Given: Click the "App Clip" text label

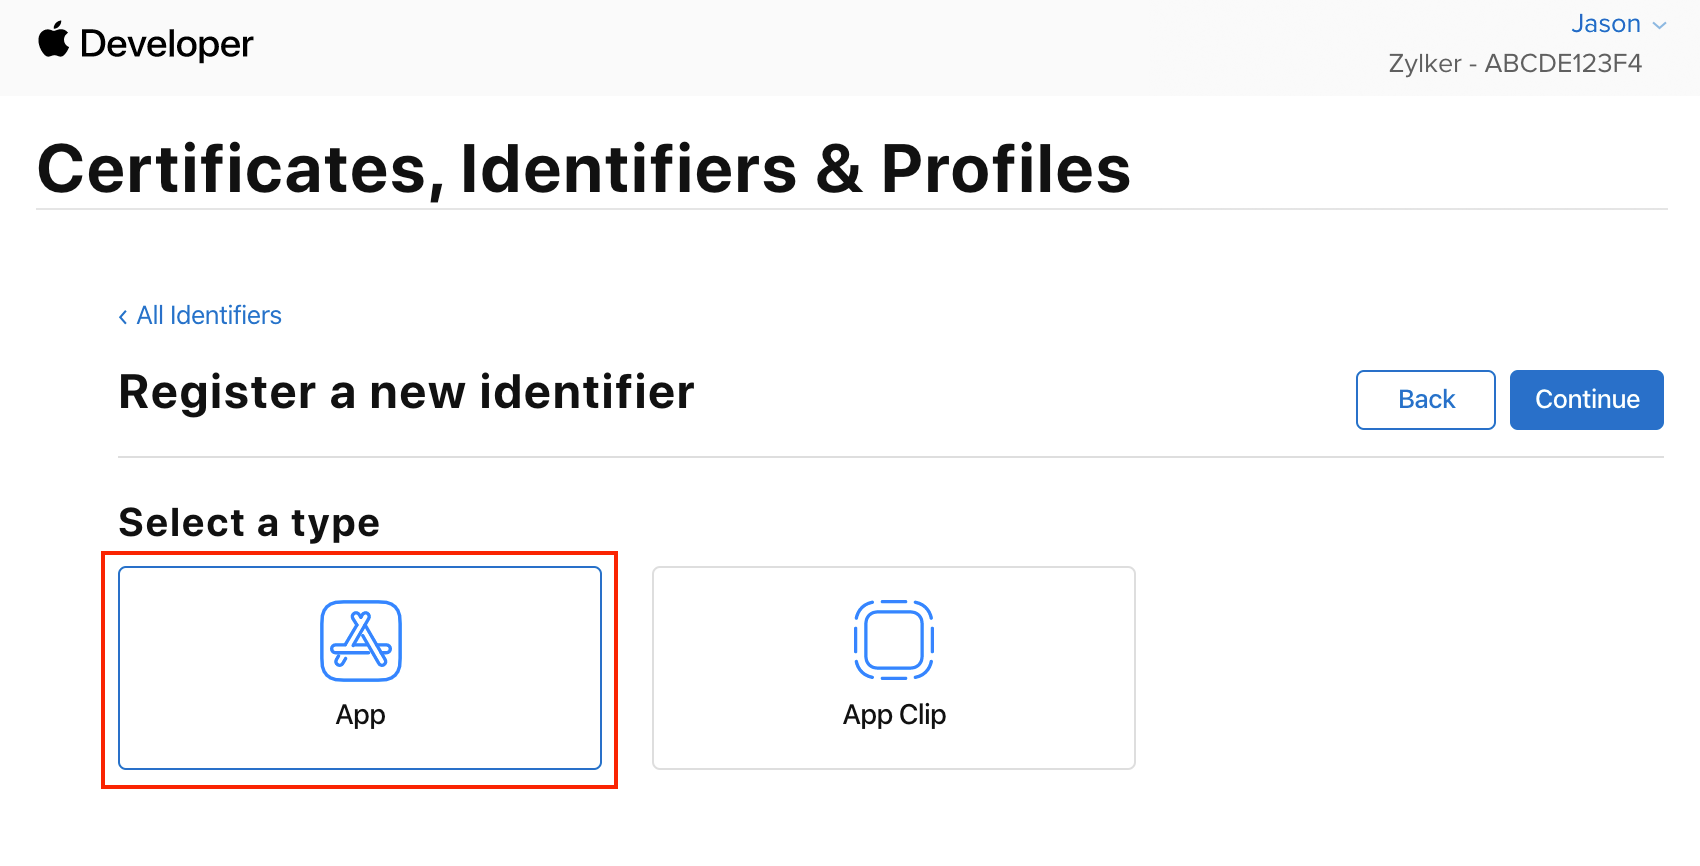Looking at the screenshot, I should click(894, 715).
